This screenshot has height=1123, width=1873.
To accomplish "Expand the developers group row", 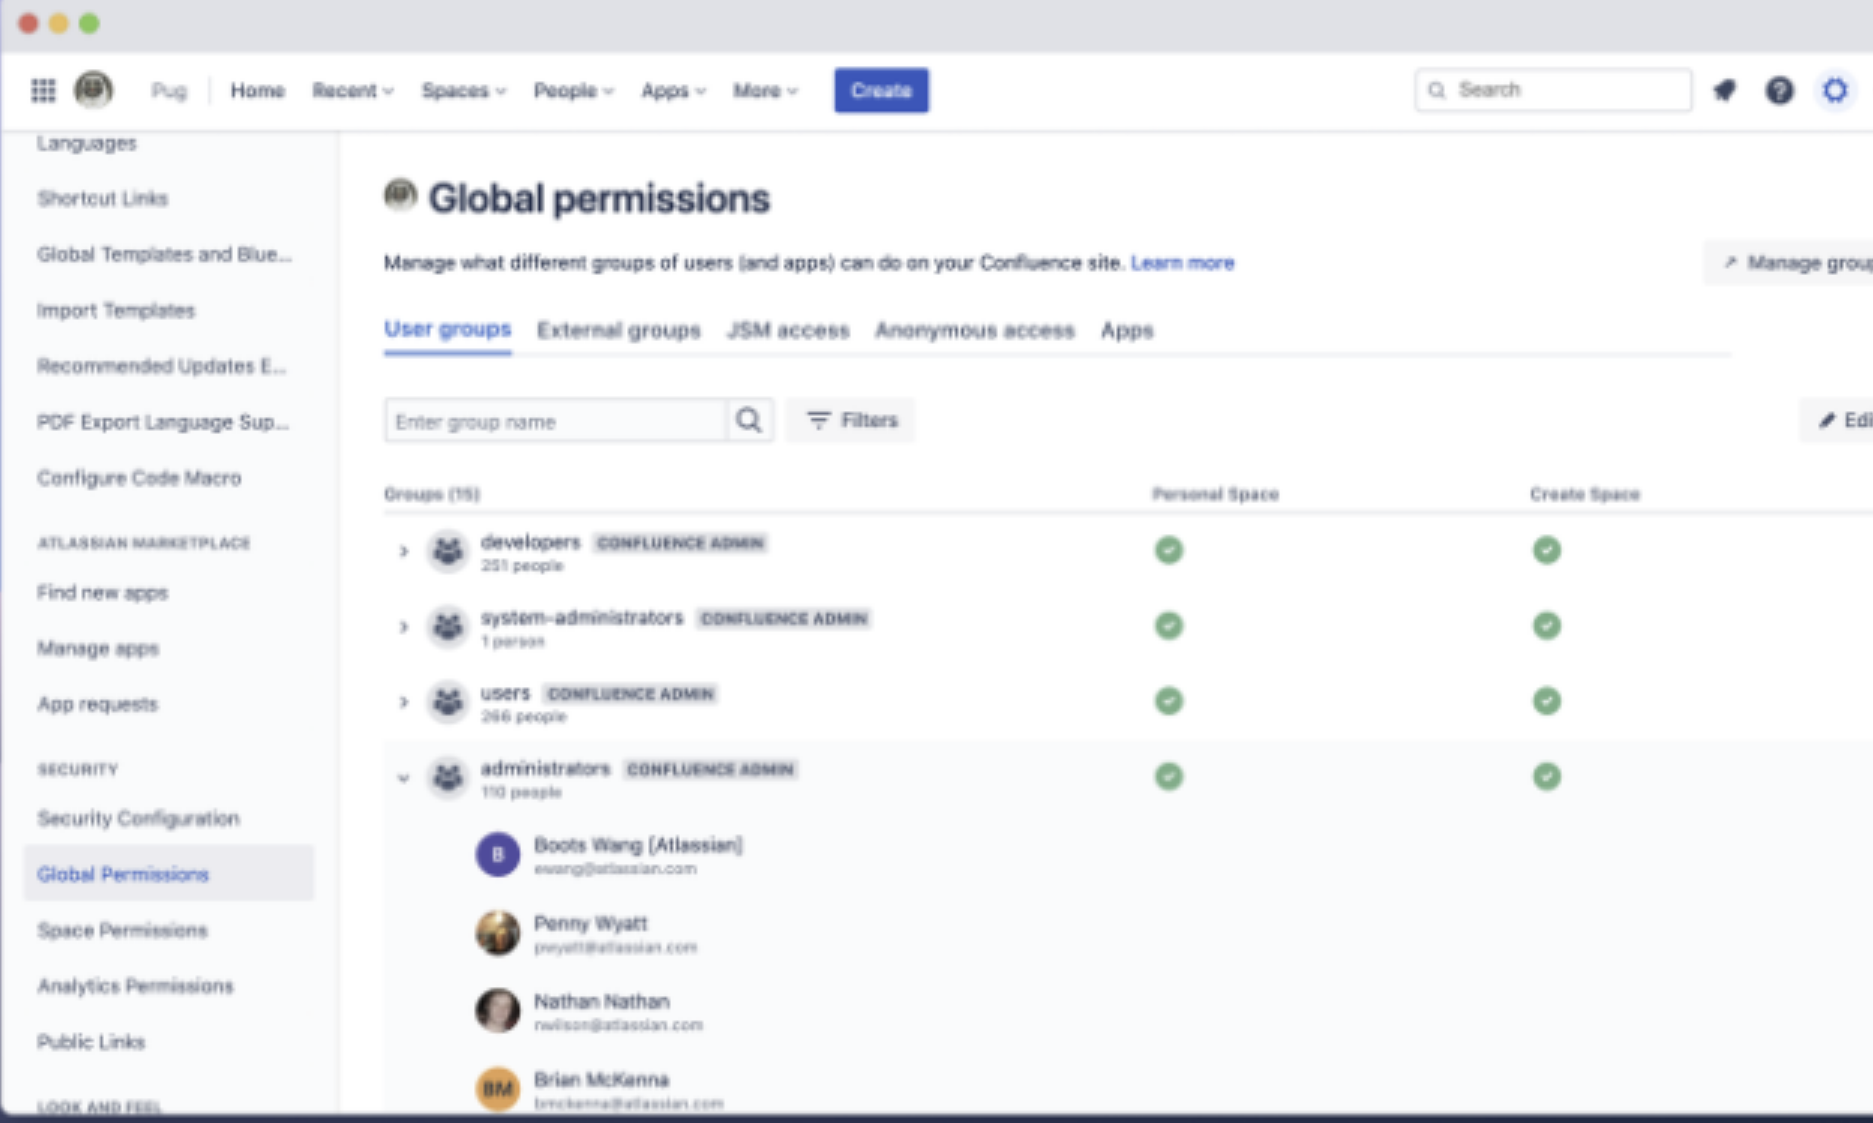I will point(403,551).
